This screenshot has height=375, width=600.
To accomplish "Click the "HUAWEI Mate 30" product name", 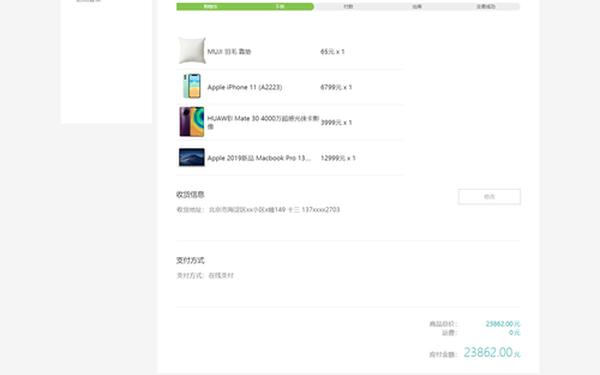I will pos(263,122).
